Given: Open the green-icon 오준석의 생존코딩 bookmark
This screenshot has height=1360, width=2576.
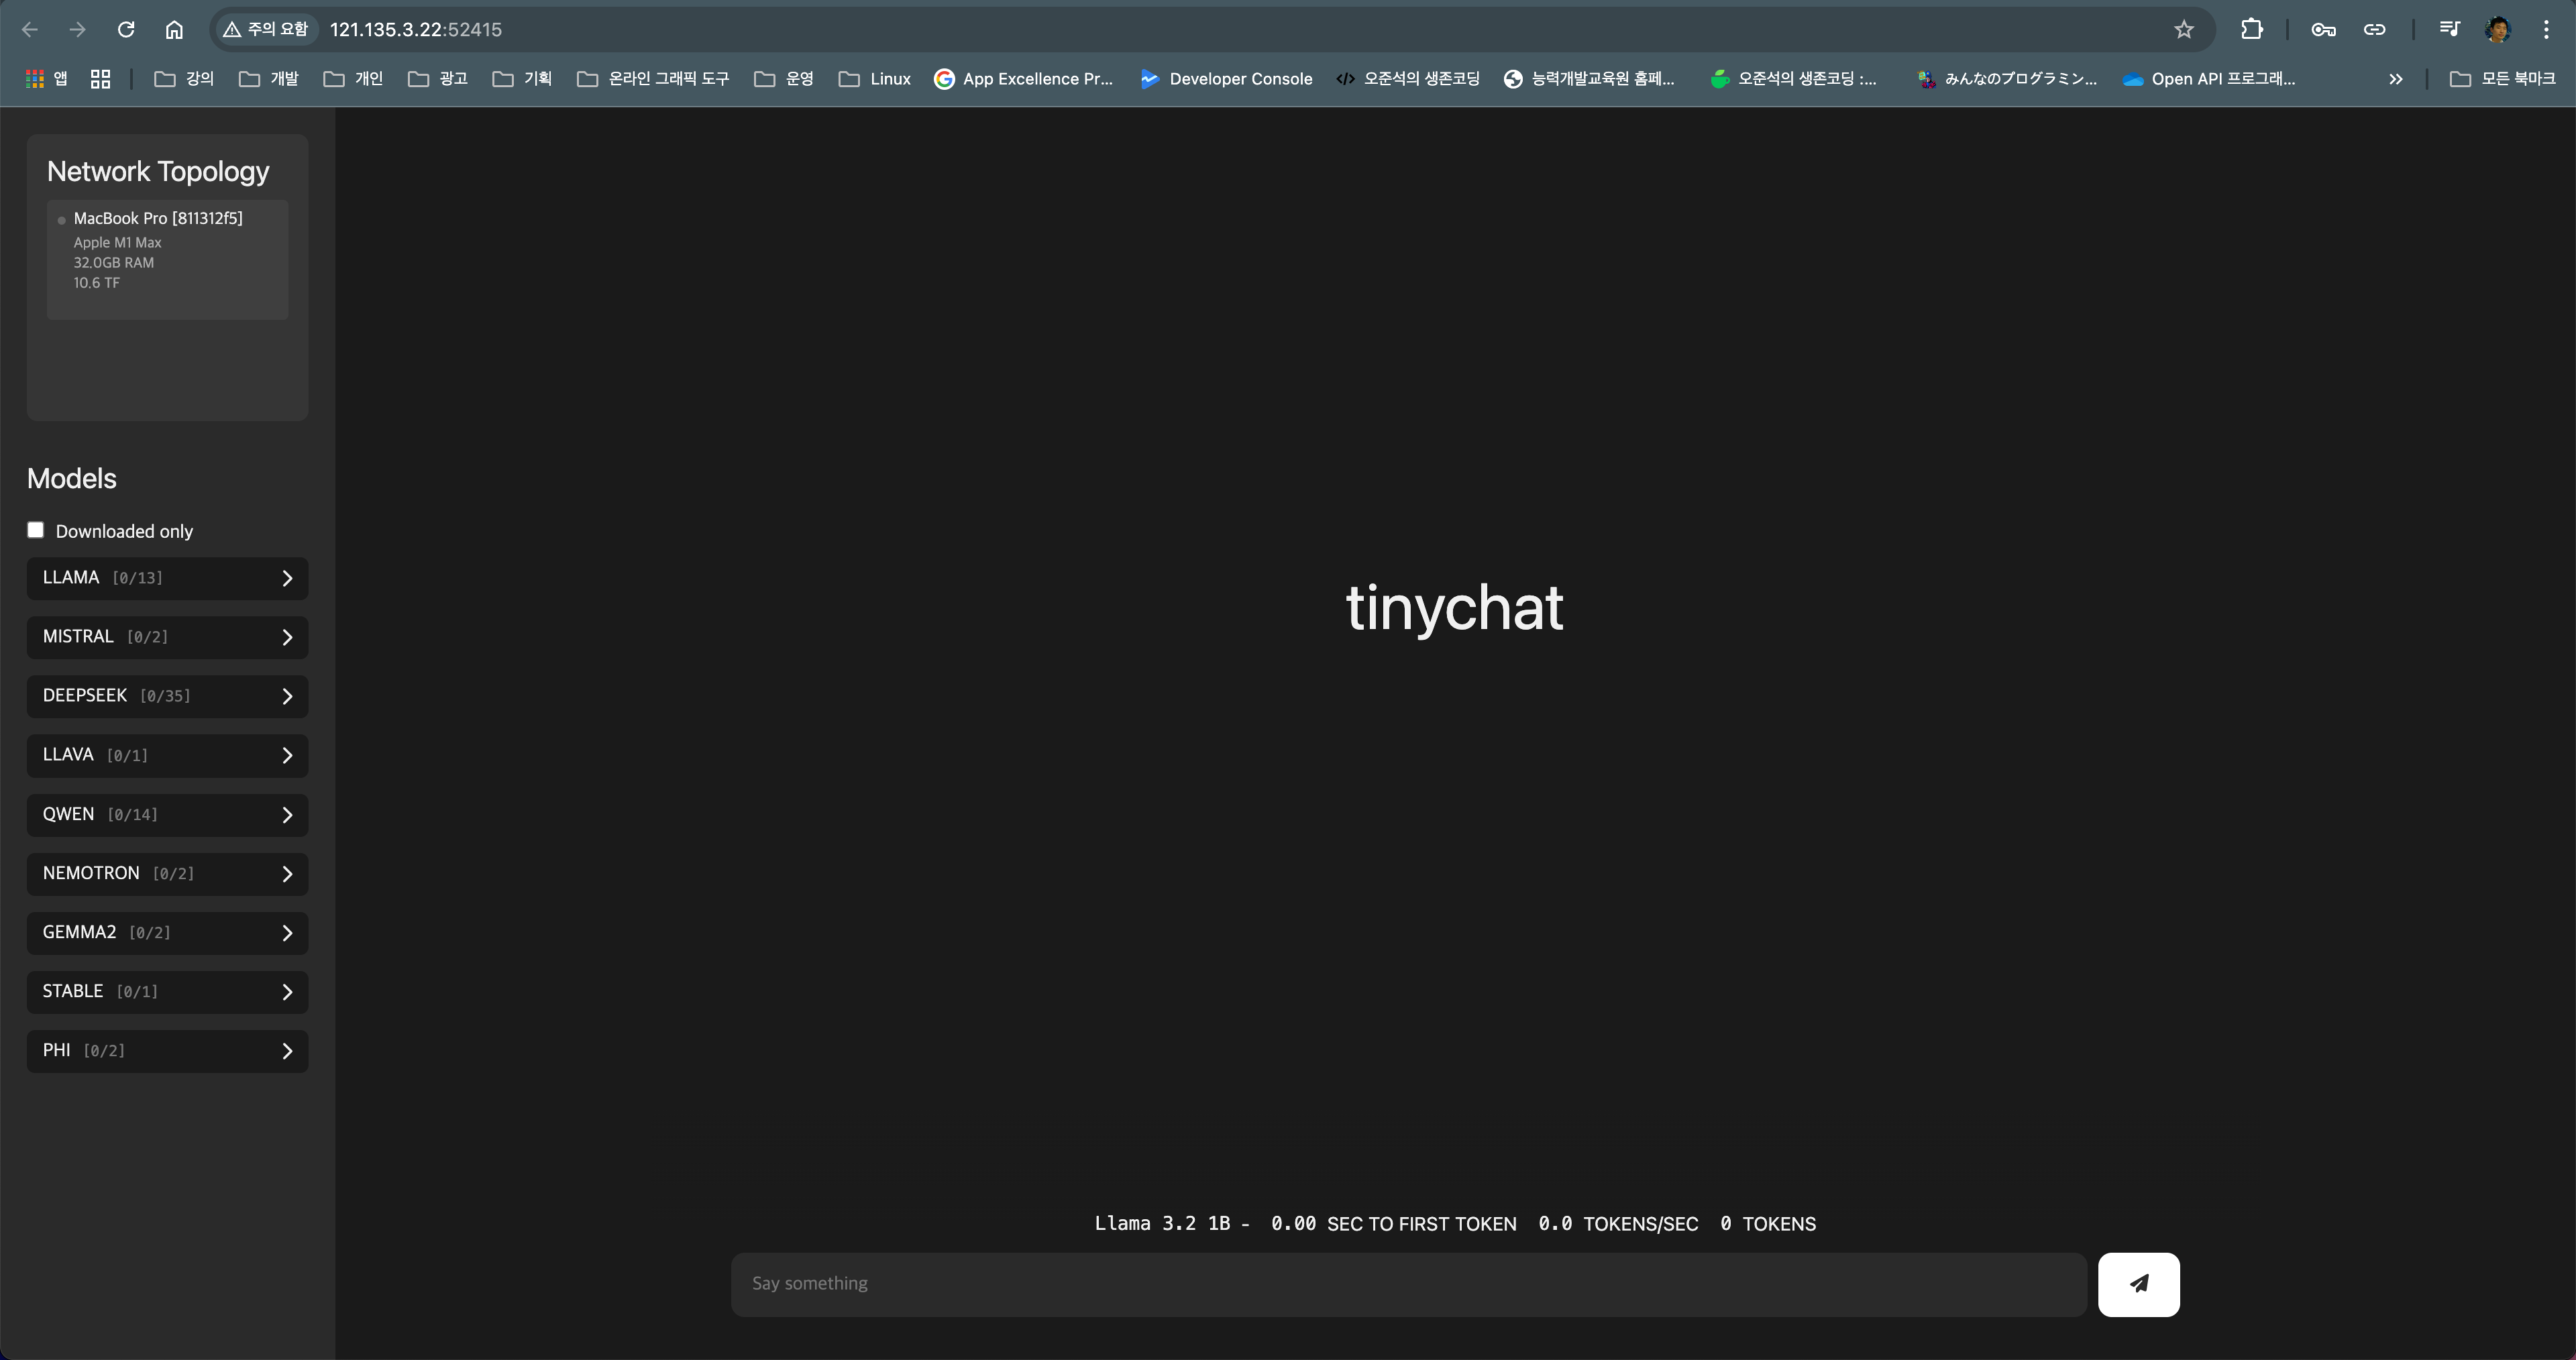Looking at the screenshot, I should 1794,79.
